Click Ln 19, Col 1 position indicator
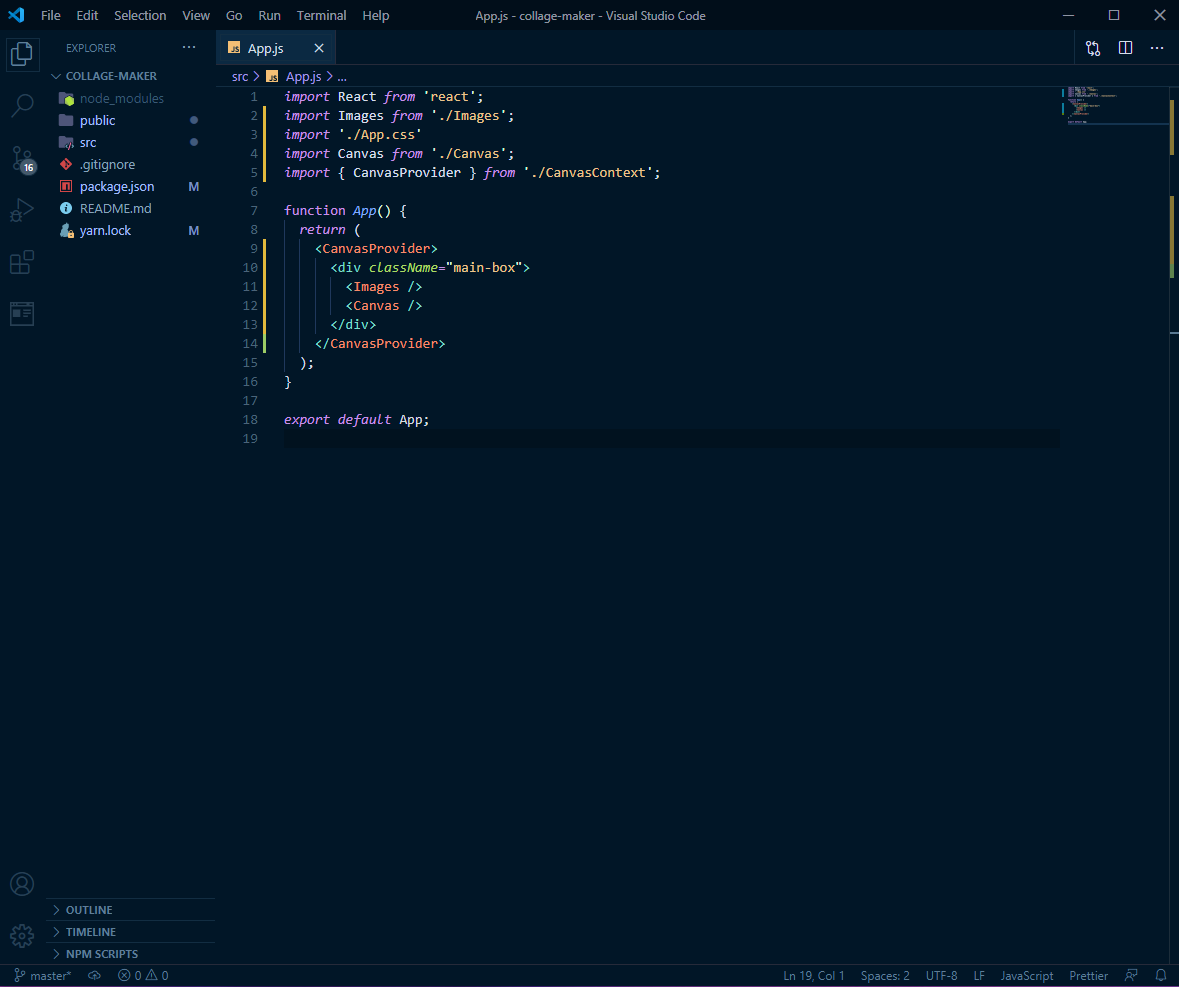Screen dimensions: 1179x987 click(x=814, y=976)
